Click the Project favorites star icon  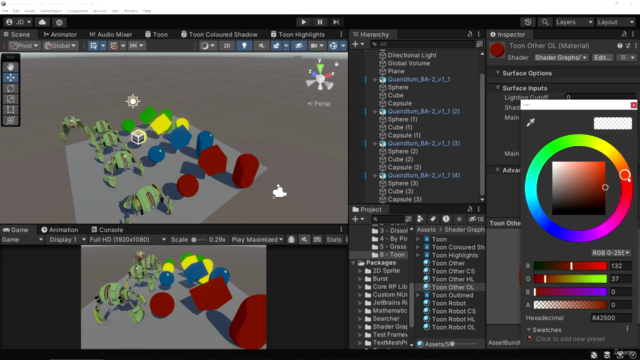tap(459, 219)
